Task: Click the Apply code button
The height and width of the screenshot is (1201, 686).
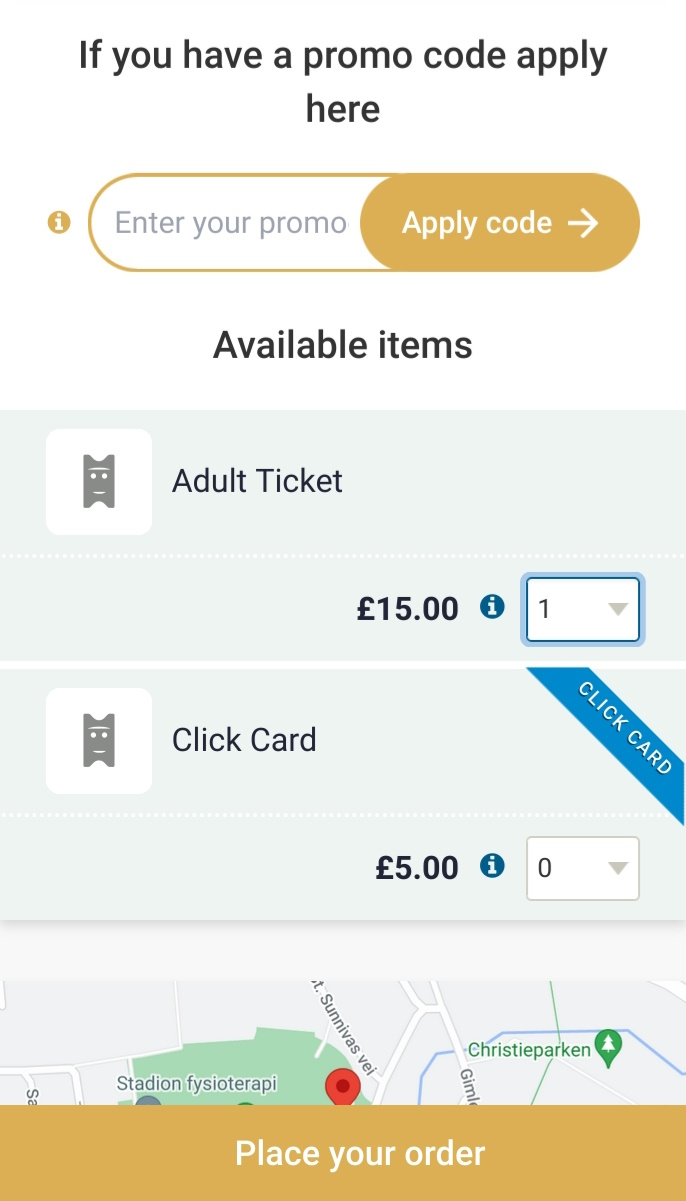Action: 499,222
